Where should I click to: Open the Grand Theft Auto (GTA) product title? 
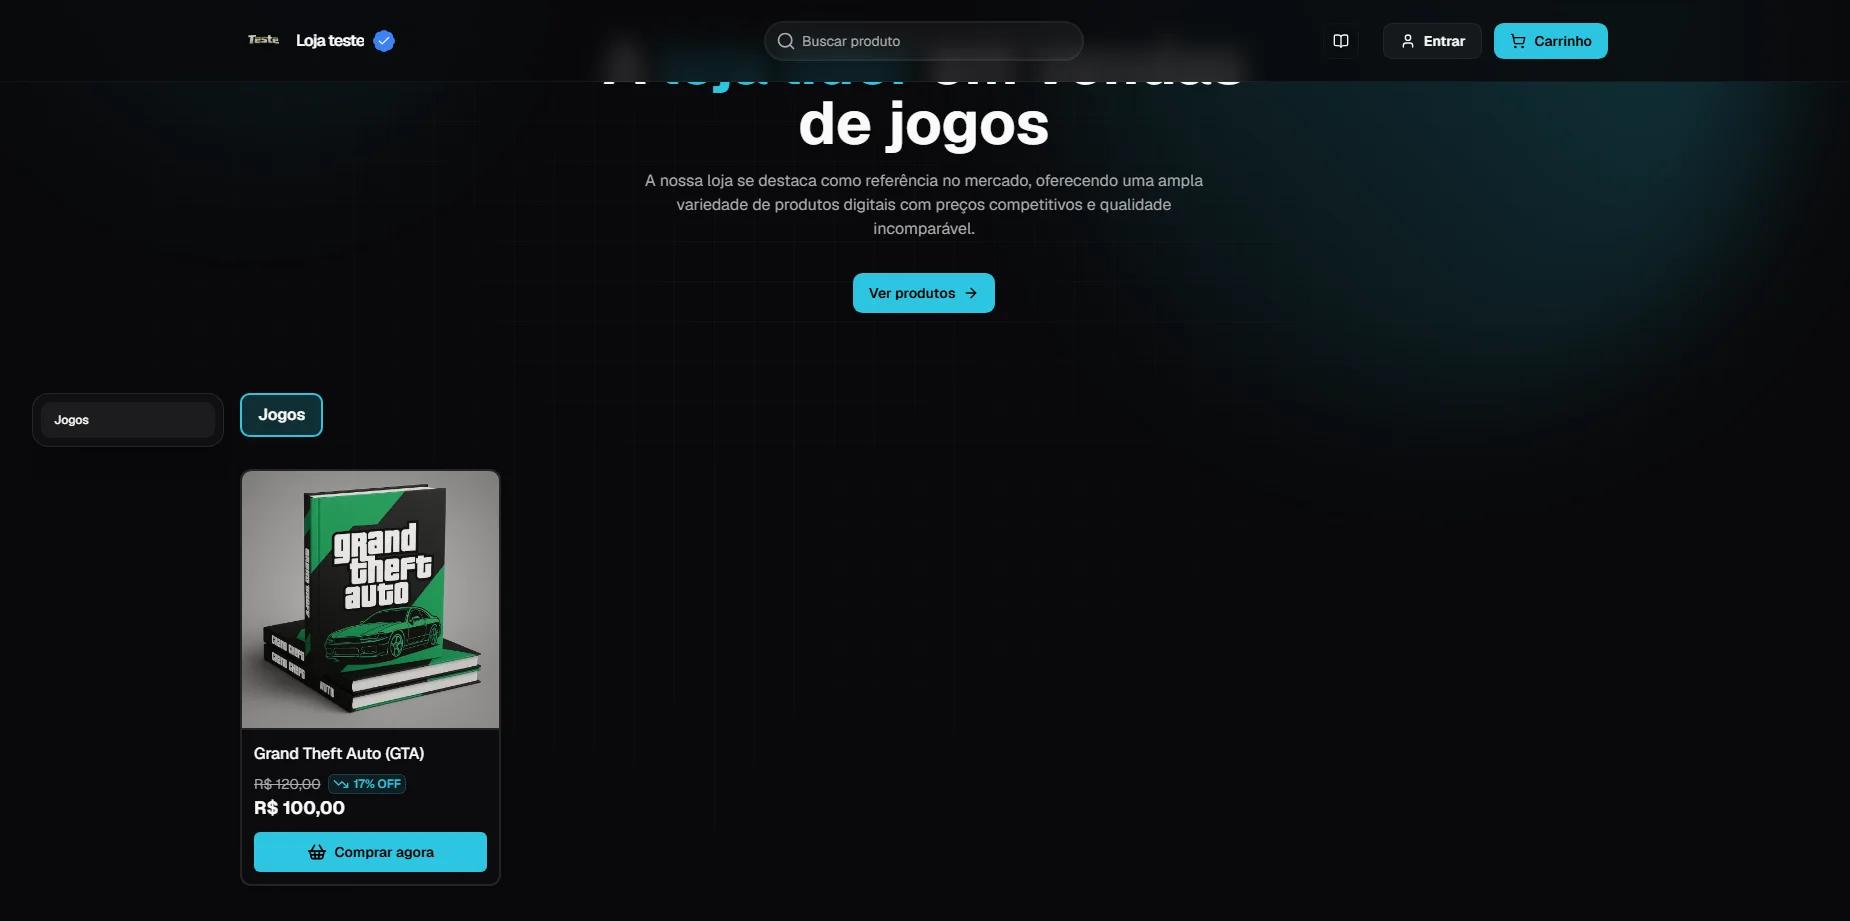click(x=339, y=753)
